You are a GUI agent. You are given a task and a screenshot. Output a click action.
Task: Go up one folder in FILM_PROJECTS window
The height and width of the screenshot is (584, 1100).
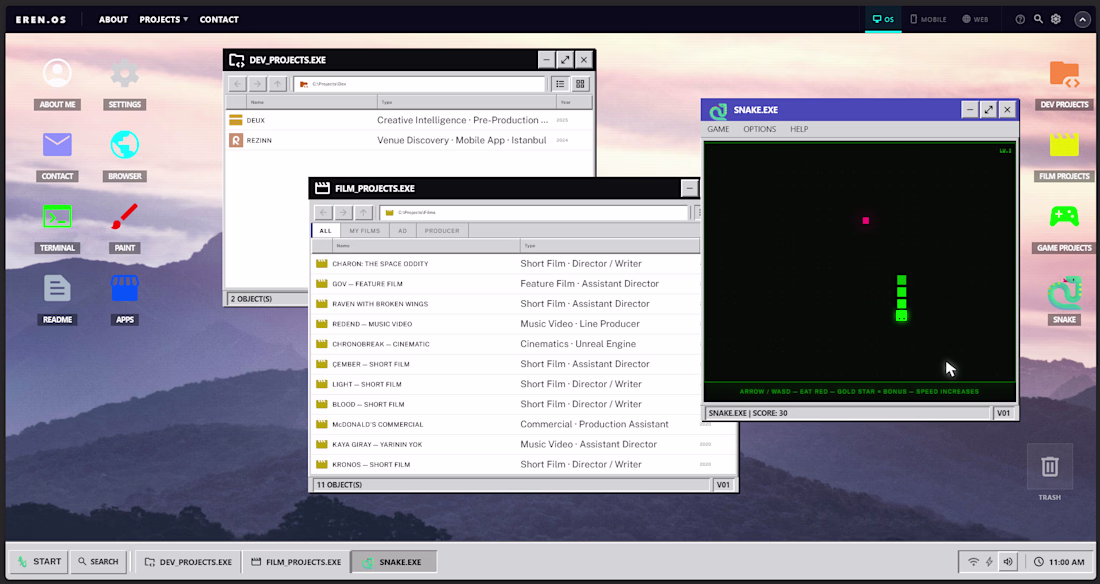363,213
